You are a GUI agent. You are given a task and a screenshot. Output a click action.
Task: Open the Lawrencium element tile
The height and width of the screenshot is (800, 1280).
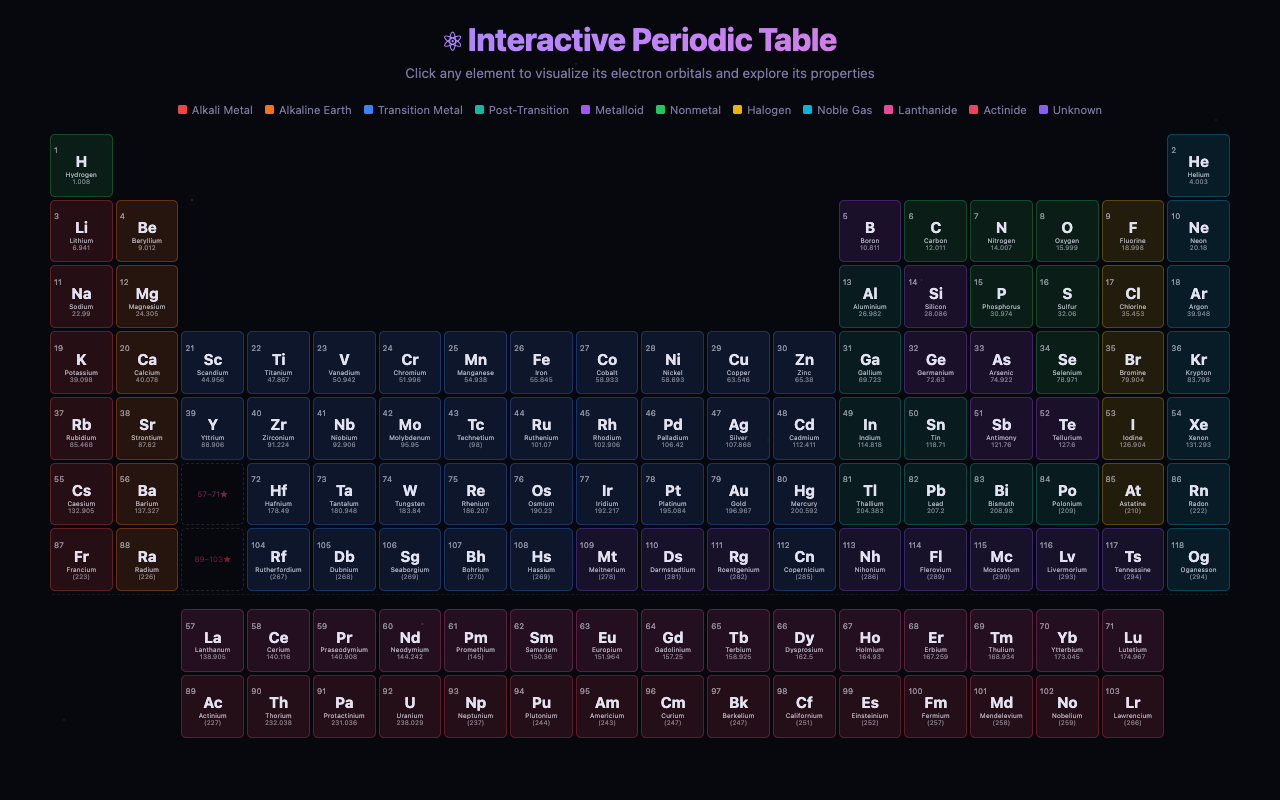[x=1133, y=706]
